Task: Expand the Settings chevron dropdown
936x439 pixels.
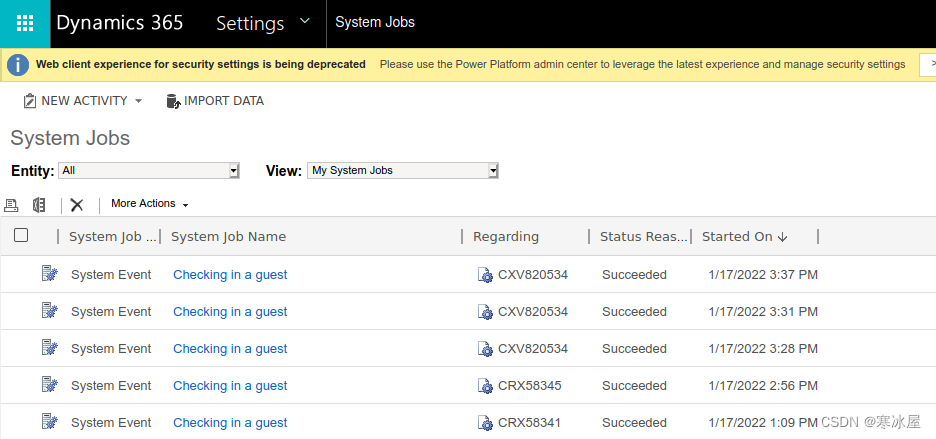Action: [304, 21]
